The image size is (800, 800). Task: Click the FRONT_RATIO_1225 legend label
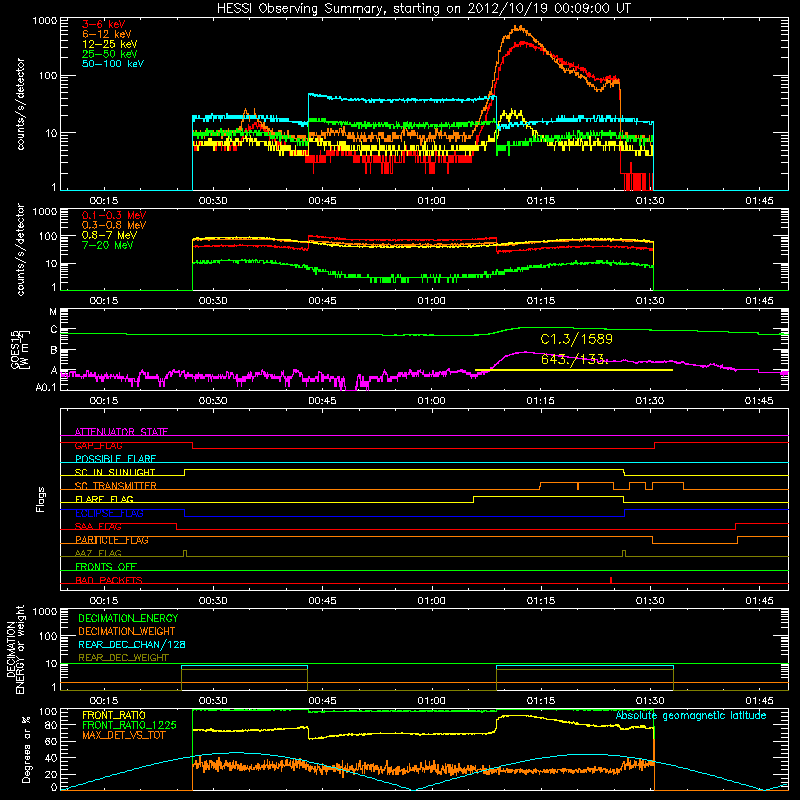(129, 726)
